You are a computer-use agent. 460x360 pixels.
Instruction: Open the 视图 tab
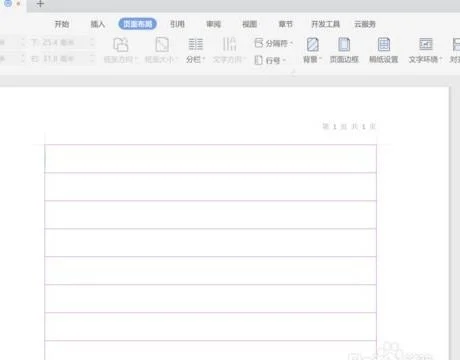click(x=249, y=24)
